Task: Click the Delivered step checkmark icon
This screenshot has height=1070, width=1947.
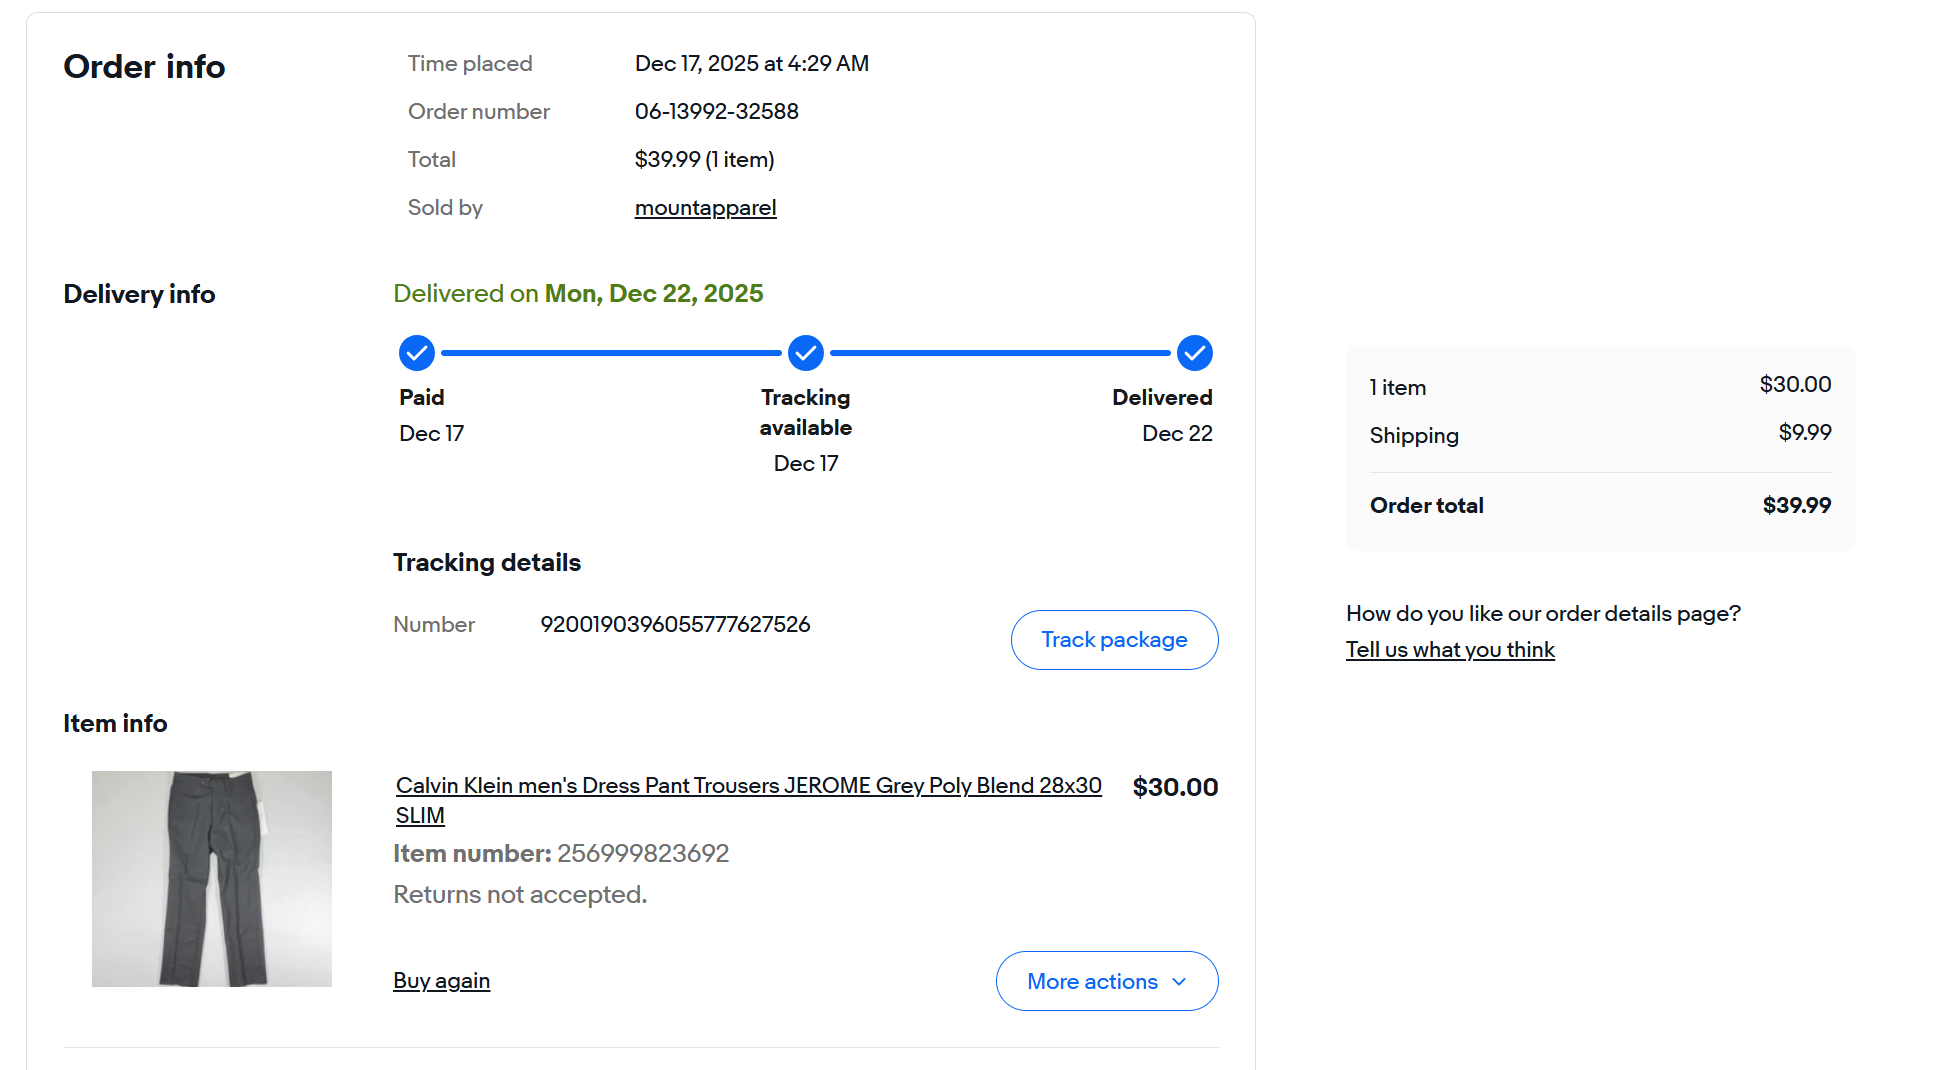Action: (x=1195, y=353)
